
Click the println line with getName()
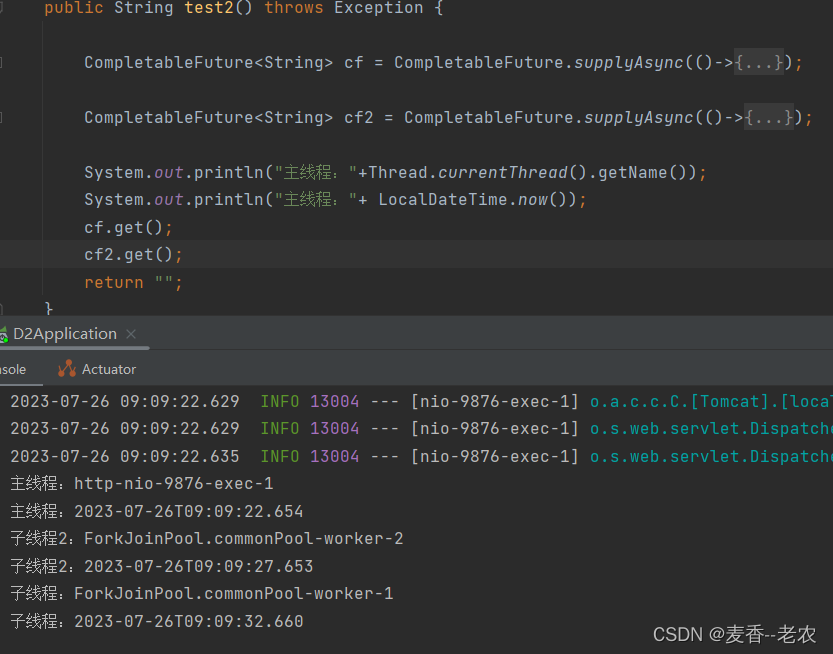coord(395,173)
